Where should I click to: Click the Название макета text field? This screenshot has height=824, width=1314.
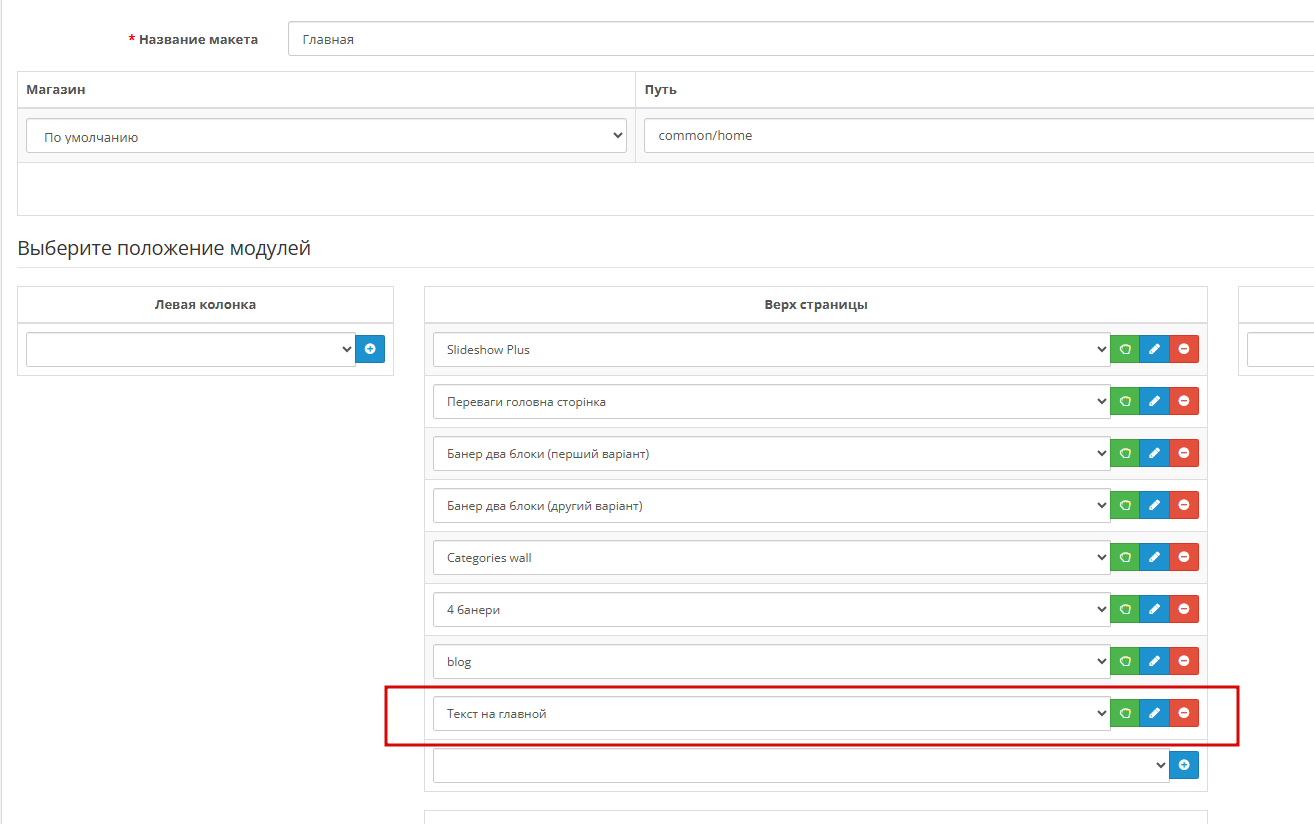[x=800, y=40]
